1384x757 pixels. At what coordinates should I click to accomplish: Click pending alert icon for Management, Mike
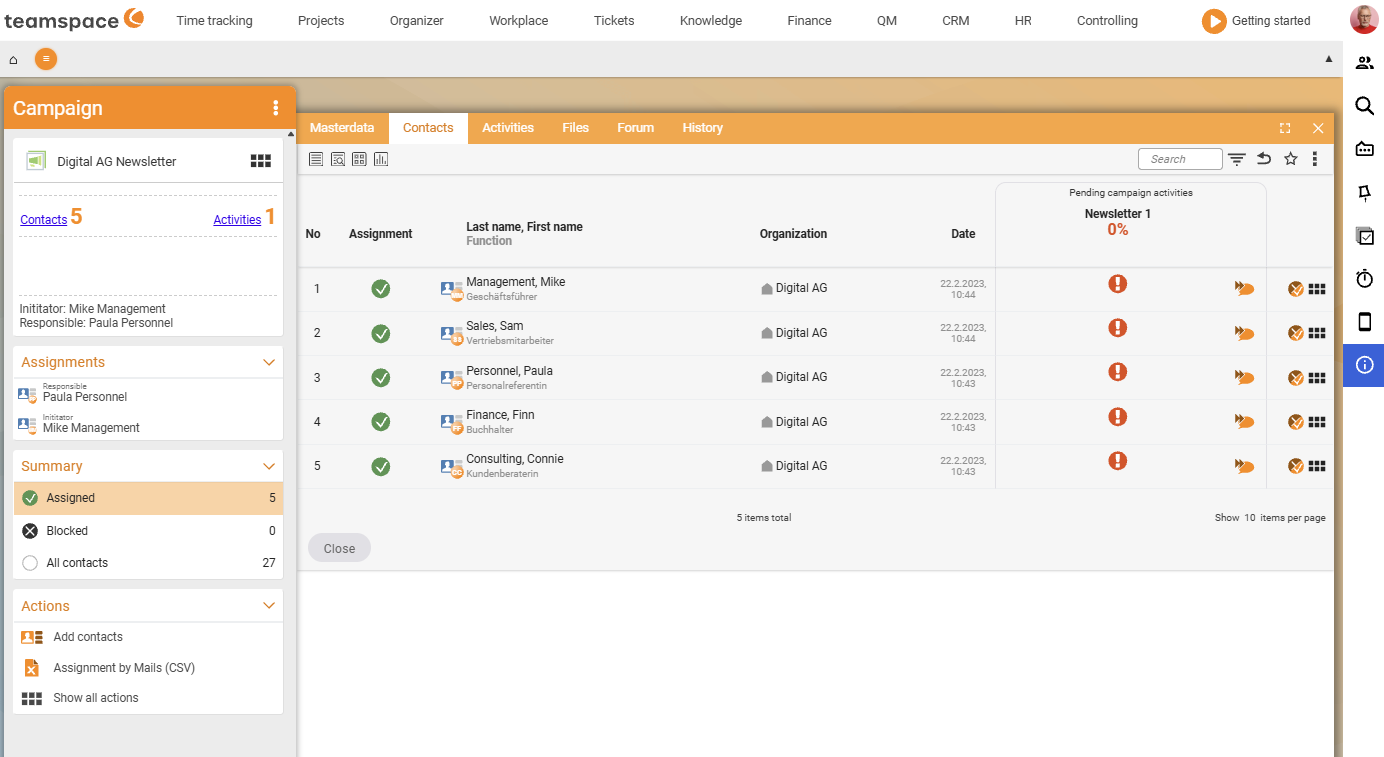(1118, 283)
